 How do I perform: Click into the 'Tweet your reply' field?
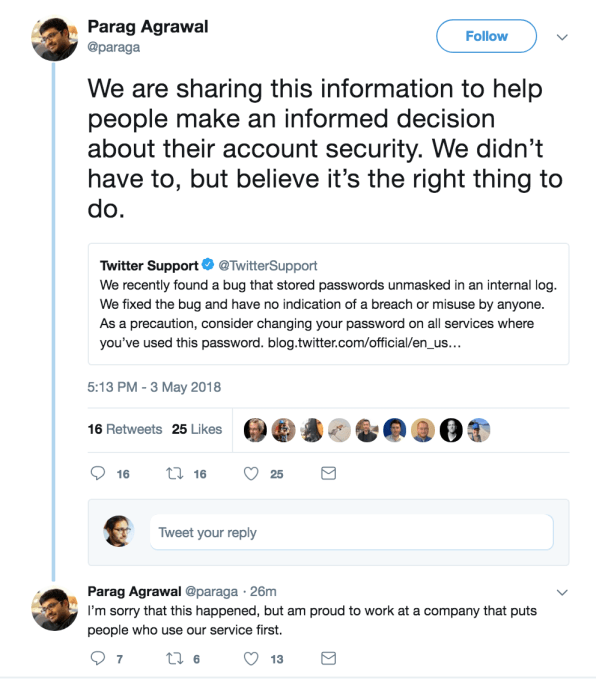pyautogui.click(x=352, y=532)
